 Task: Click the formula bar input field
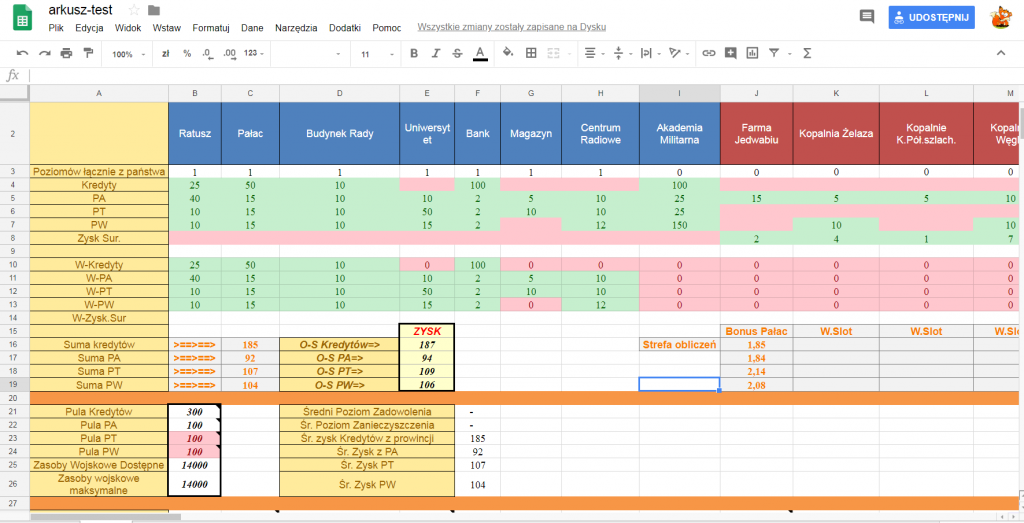[500, 75]
